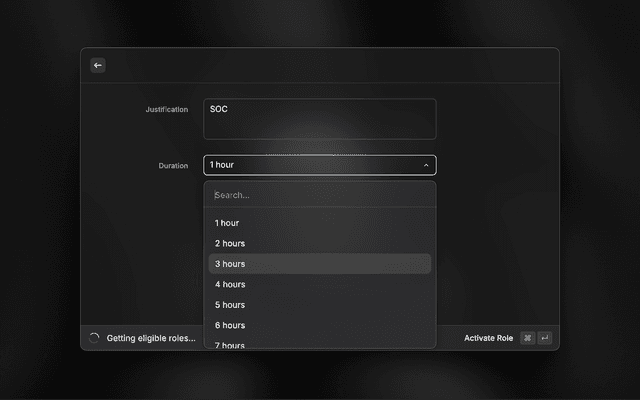This screenshot has width=640, height=400.
Task: Click the Duration field label
Action: [x=173, y=165]
